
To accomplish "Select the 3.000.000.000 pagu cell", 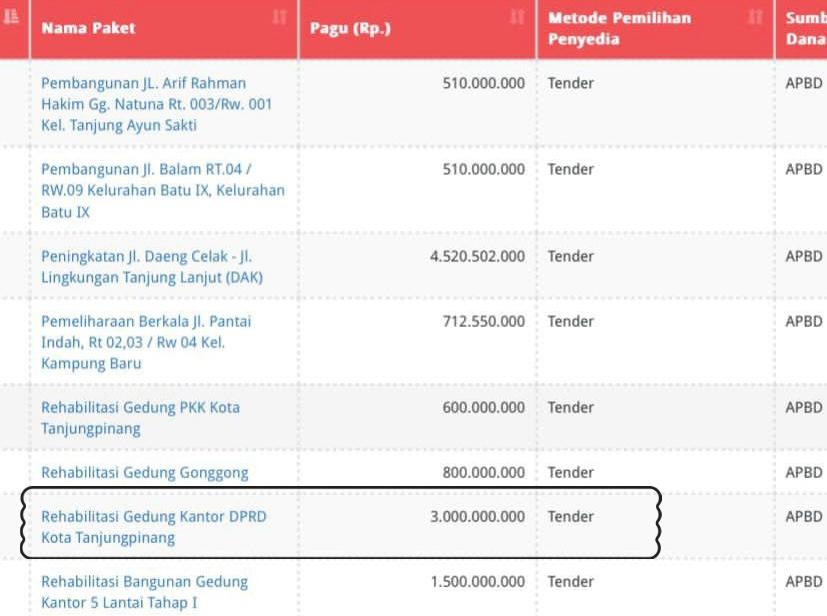I will (x=477, y=517).
